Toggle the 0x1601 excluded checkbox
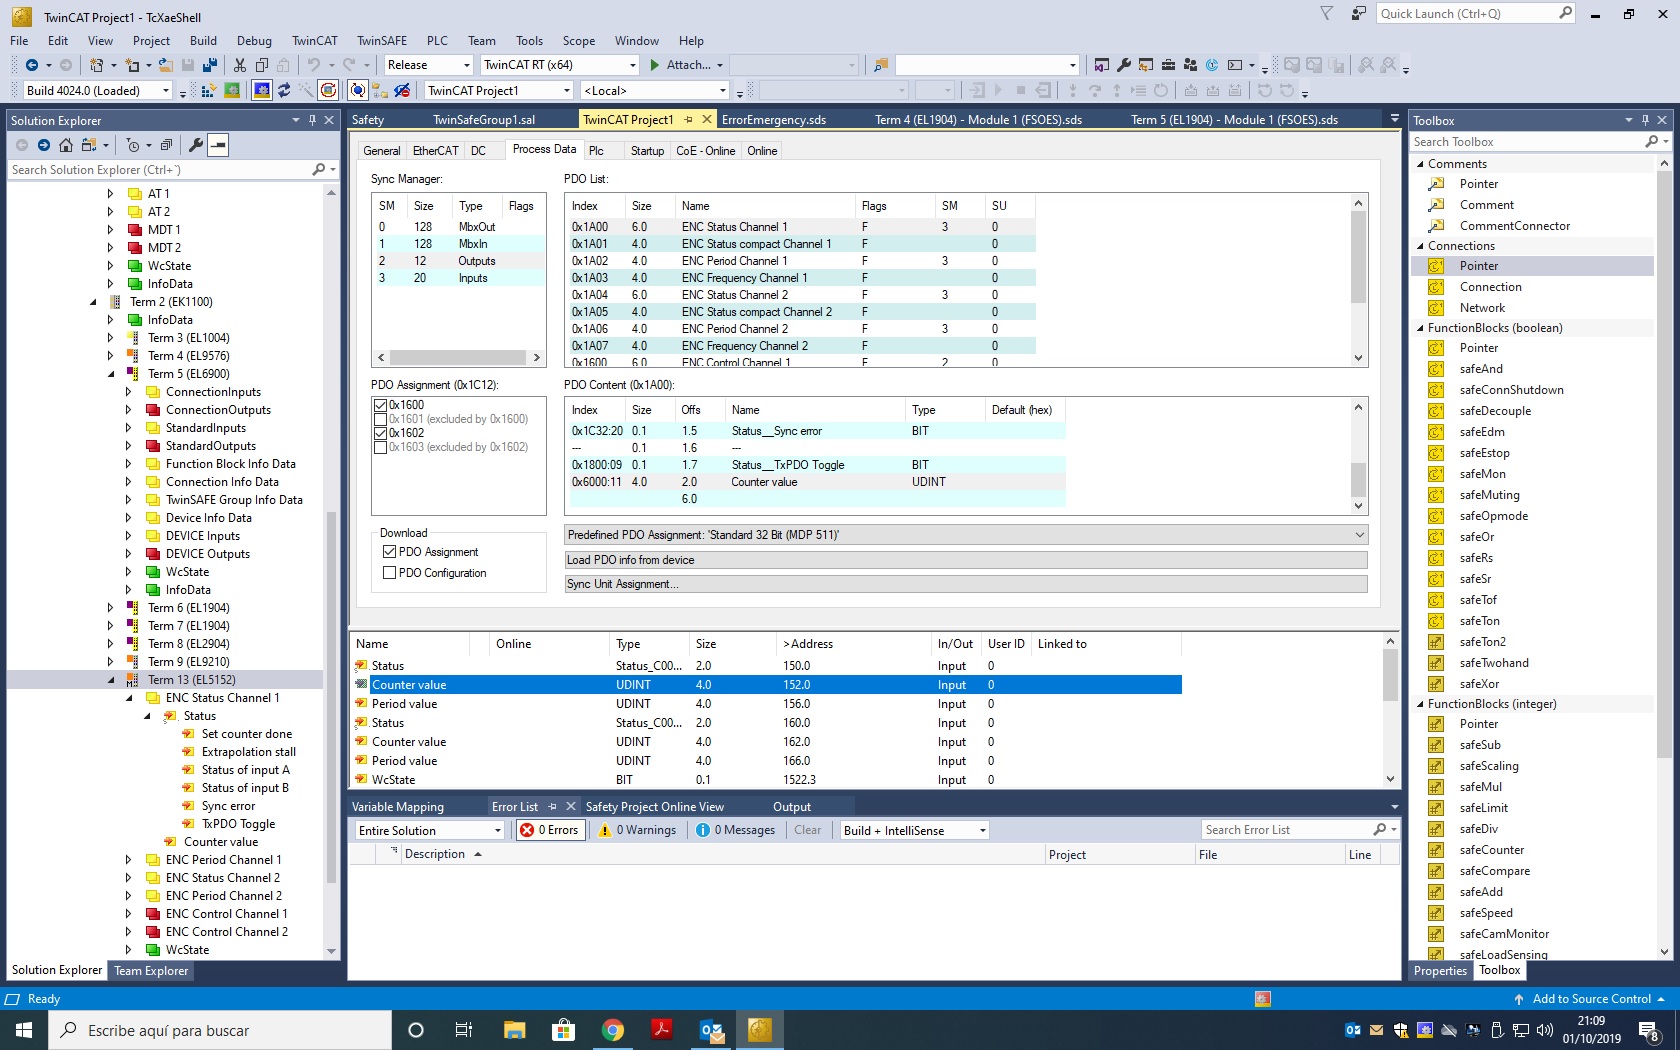 tap(380, 419)
